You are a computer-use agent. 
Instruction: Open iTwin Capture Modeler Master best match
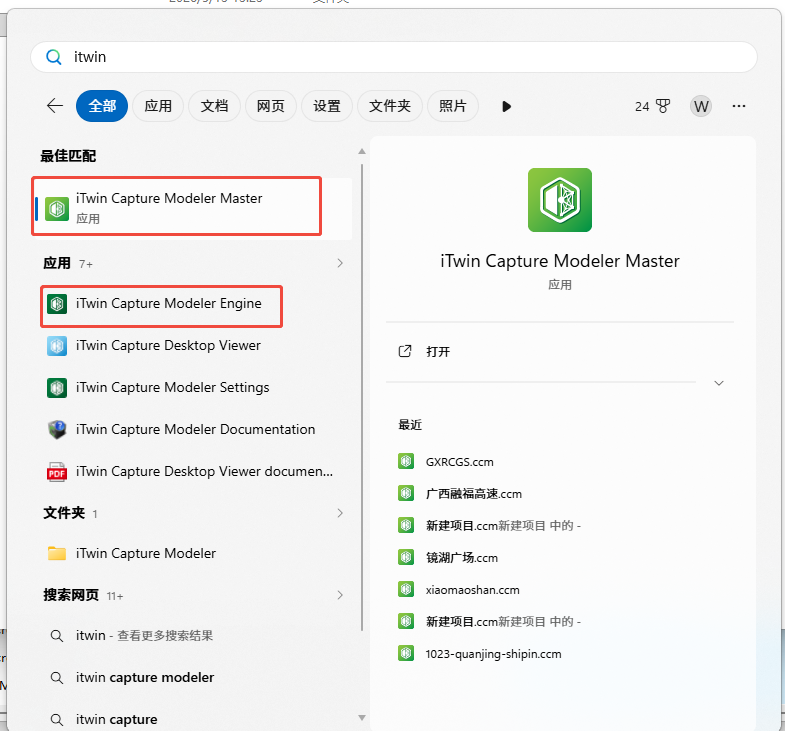point(193,208)
